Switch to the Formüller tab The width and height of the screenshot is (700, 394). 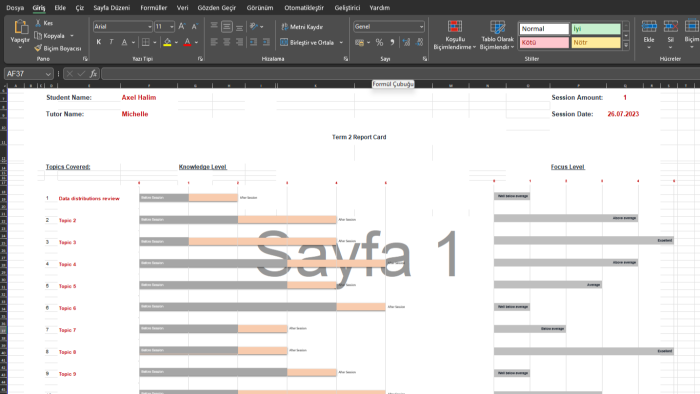tap(154, 8)
